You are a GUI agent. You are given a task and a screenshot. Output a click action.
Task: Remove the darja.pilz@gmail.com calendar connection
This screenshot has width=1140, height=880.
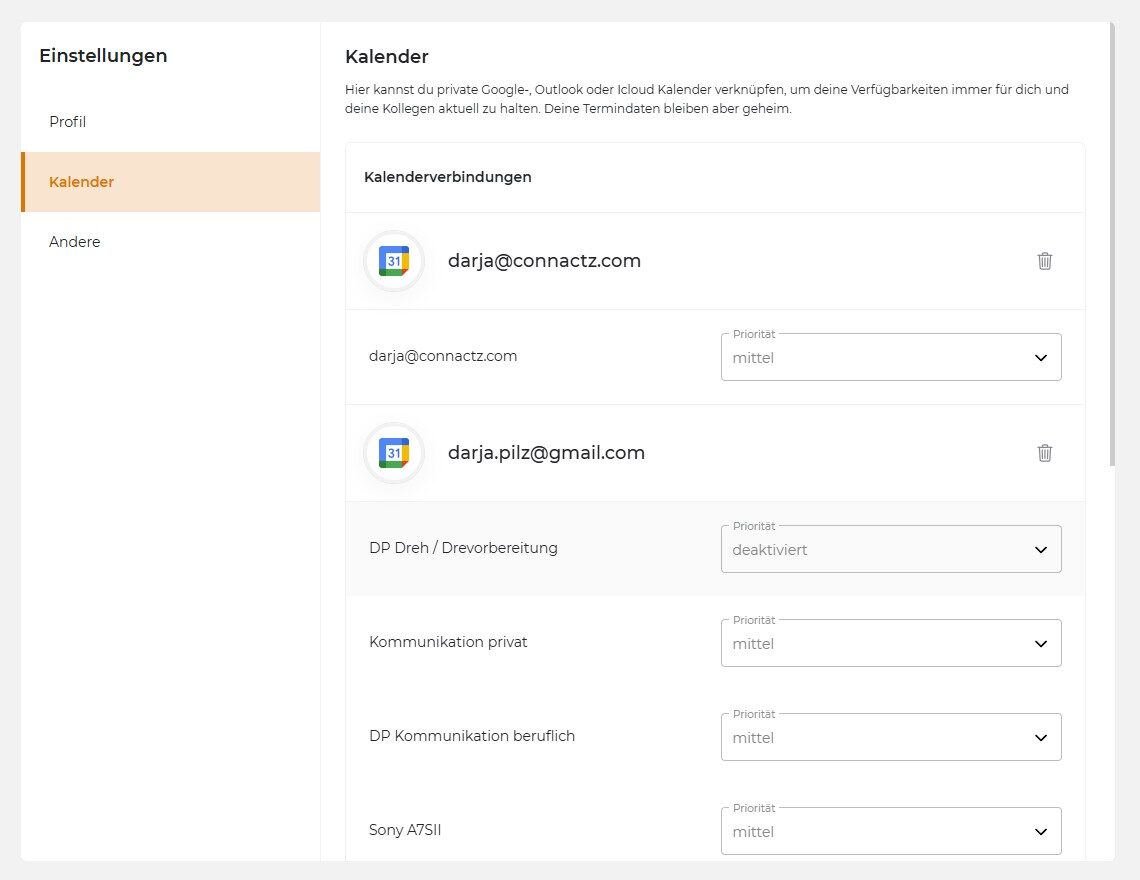click(1045, 453)
